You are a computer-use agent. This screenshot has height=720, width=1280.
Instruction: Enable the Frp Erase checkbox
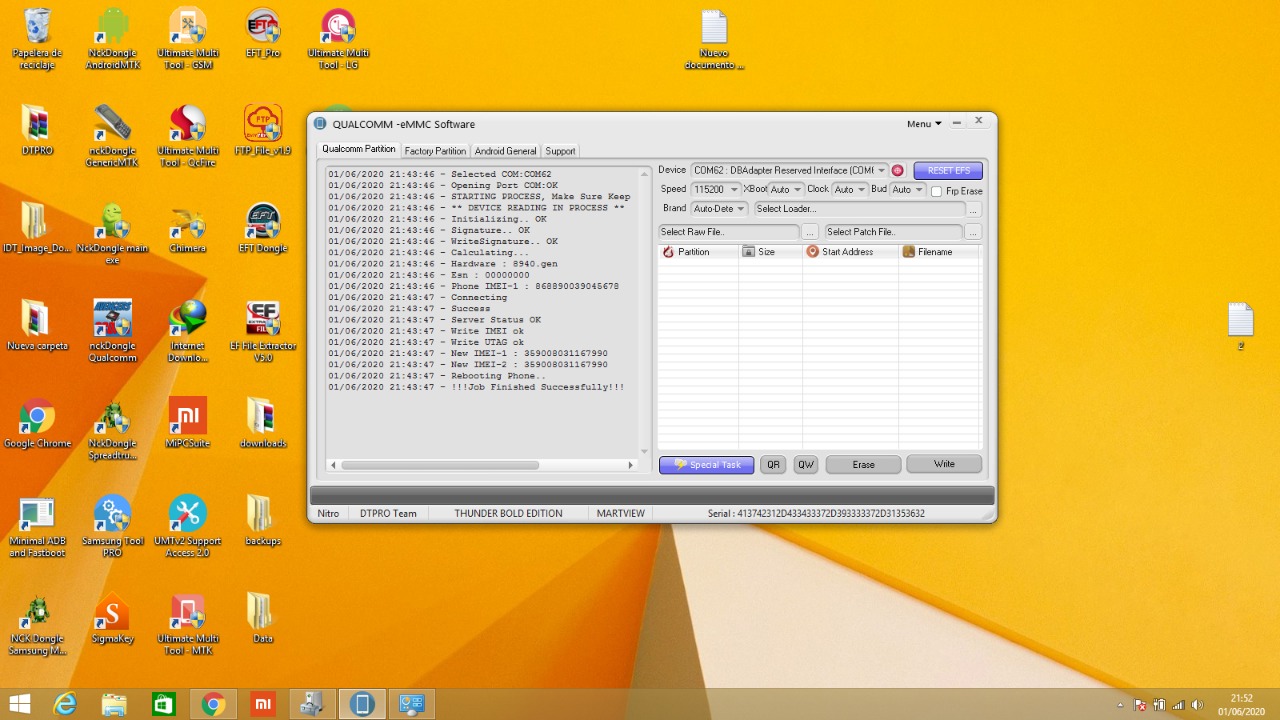point(937,191)
